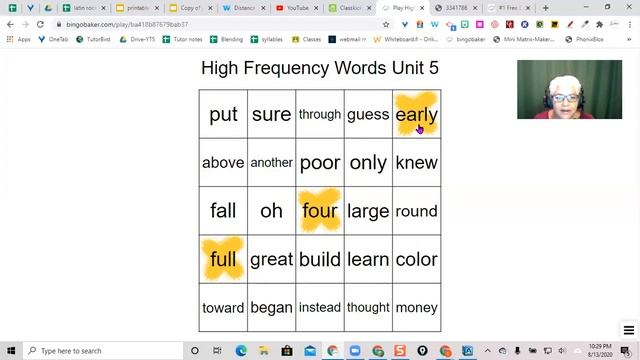This screenshot has width=640, height=360.
Task: Click the taskbar clock showing 10:29 PM
Action: tap(599, 351)
